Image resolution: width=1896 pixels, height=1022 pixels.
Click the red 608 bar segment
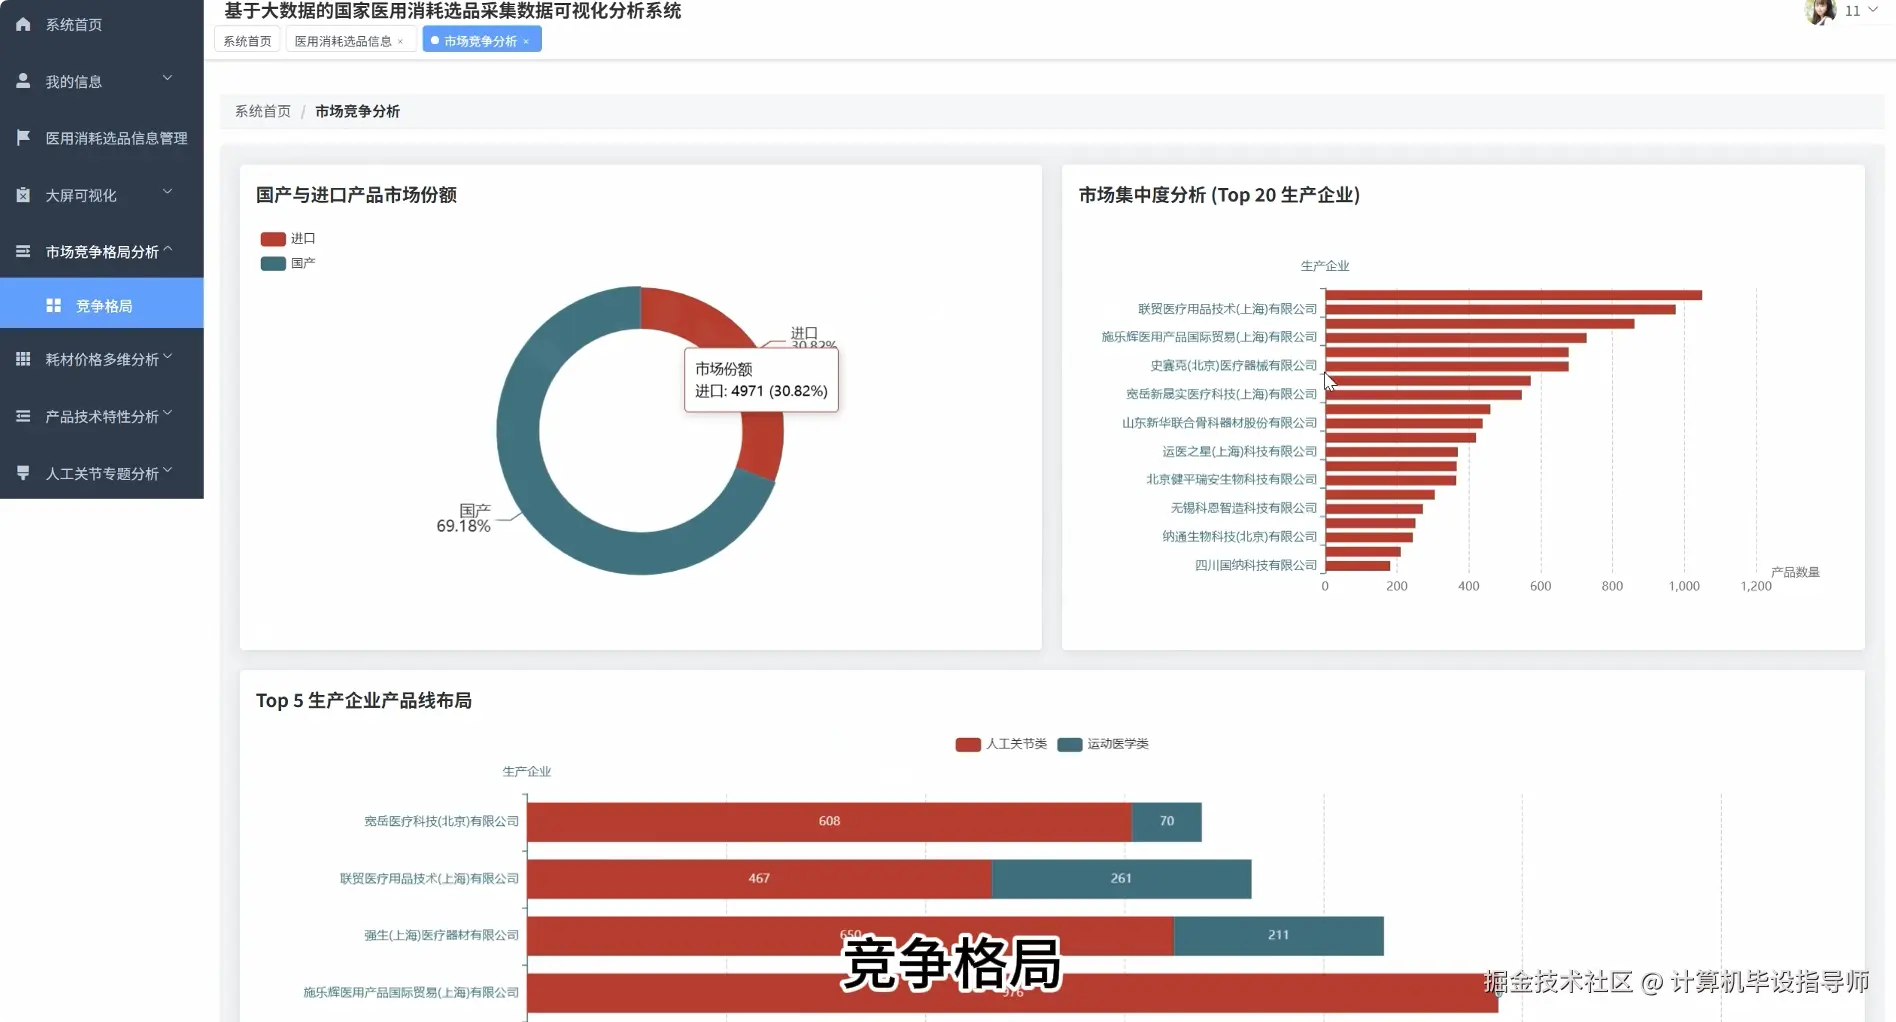point(829,821)
